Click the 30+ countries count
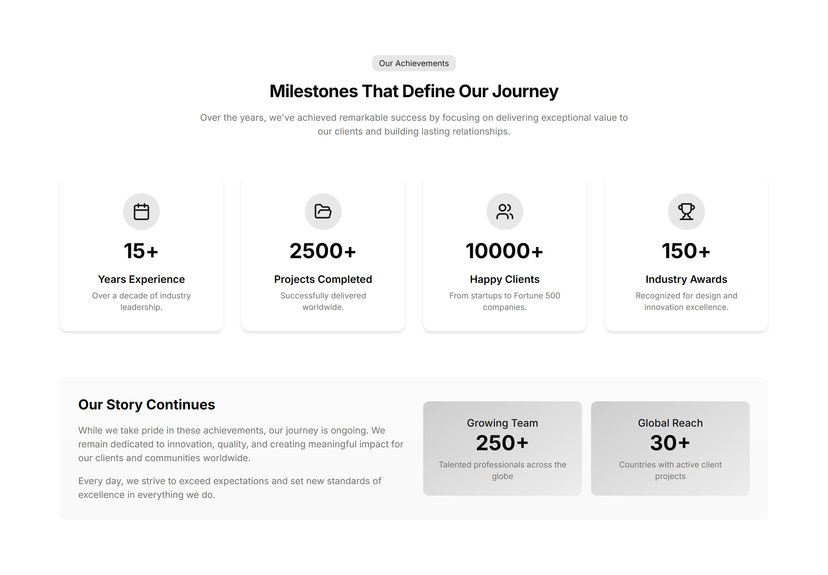 point(670,443)
